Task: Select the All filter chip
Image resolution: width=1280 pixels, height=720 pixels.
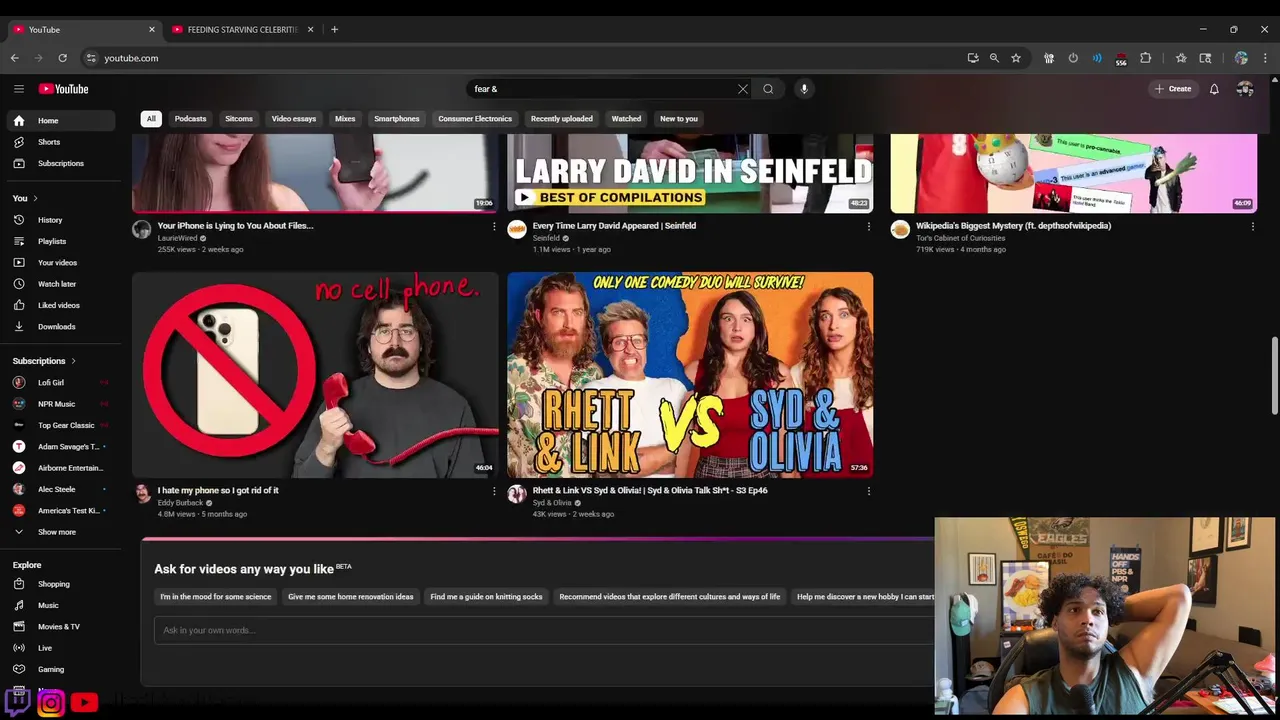Action: tap(151, 119)
